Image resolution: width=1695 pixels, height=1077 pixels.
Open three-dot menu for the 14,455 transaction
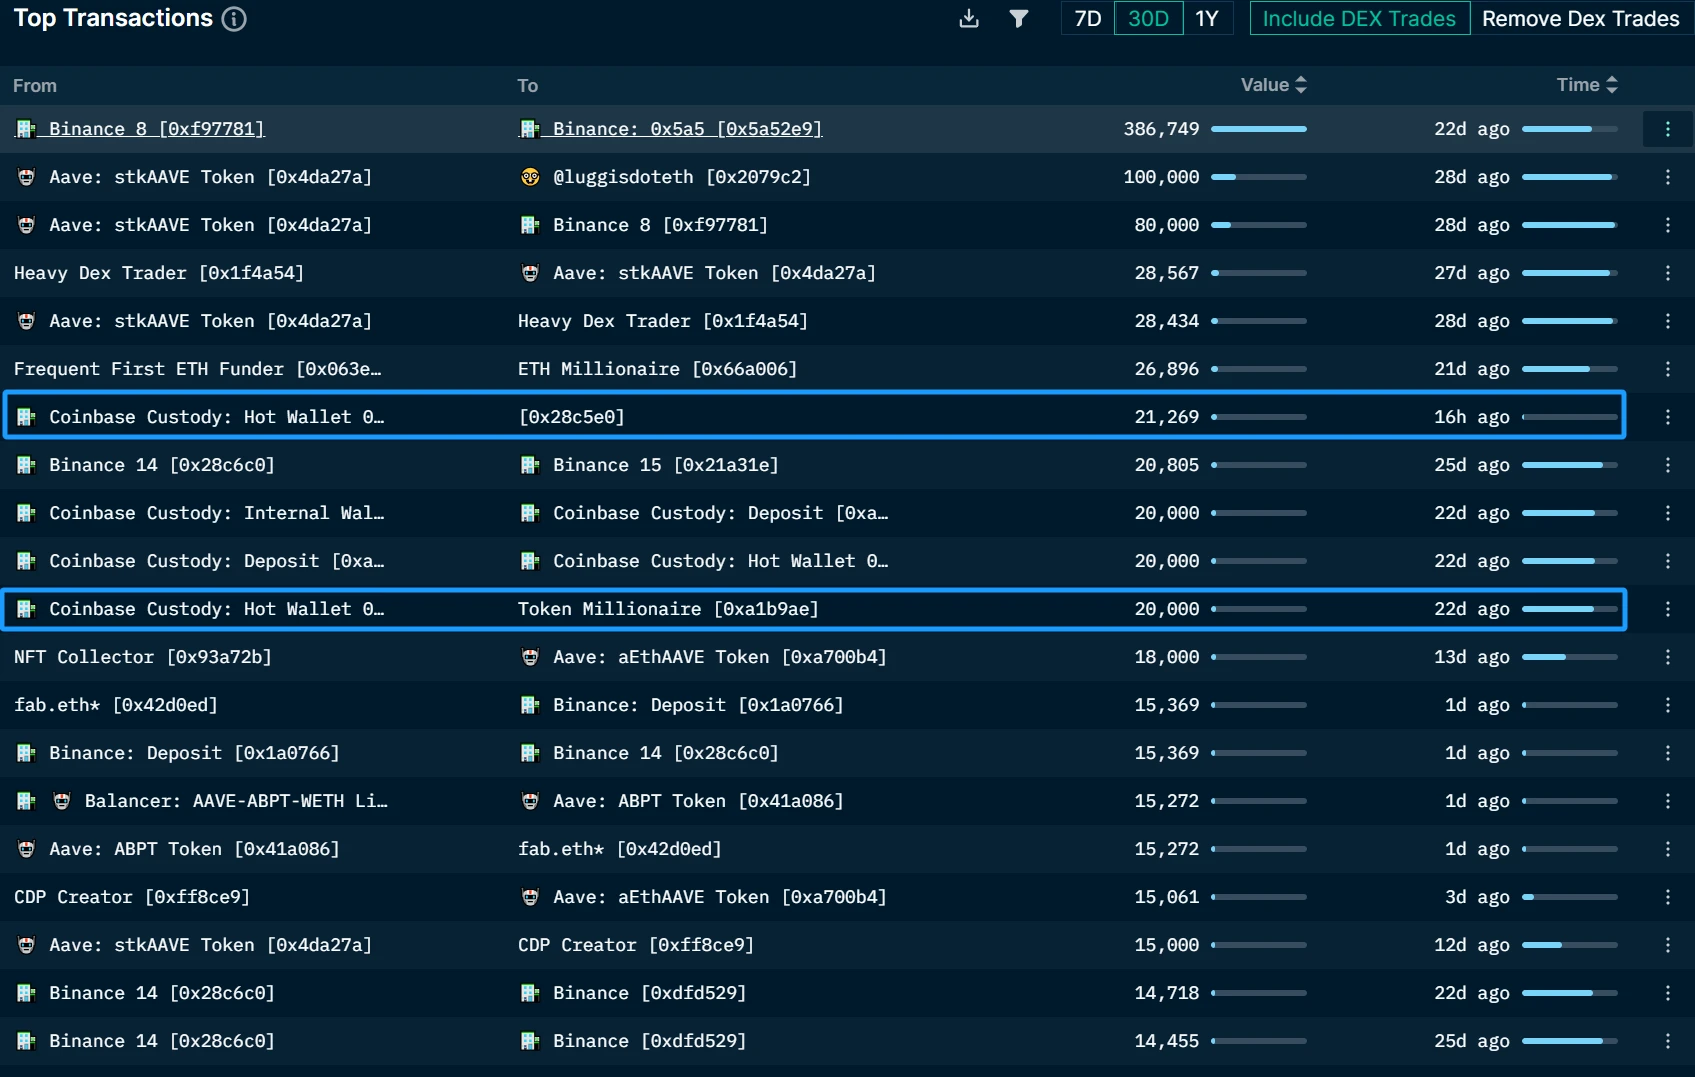tap(1667, 1041)
